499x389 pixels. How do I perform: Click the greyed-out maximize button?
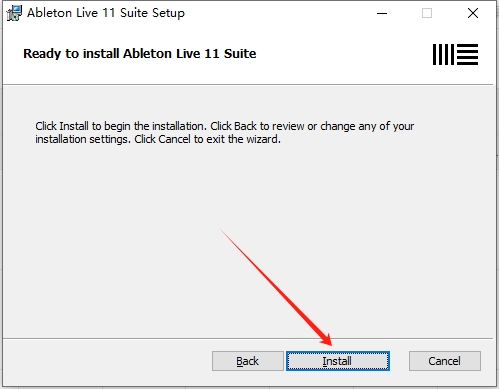click(x=427, y=13)
